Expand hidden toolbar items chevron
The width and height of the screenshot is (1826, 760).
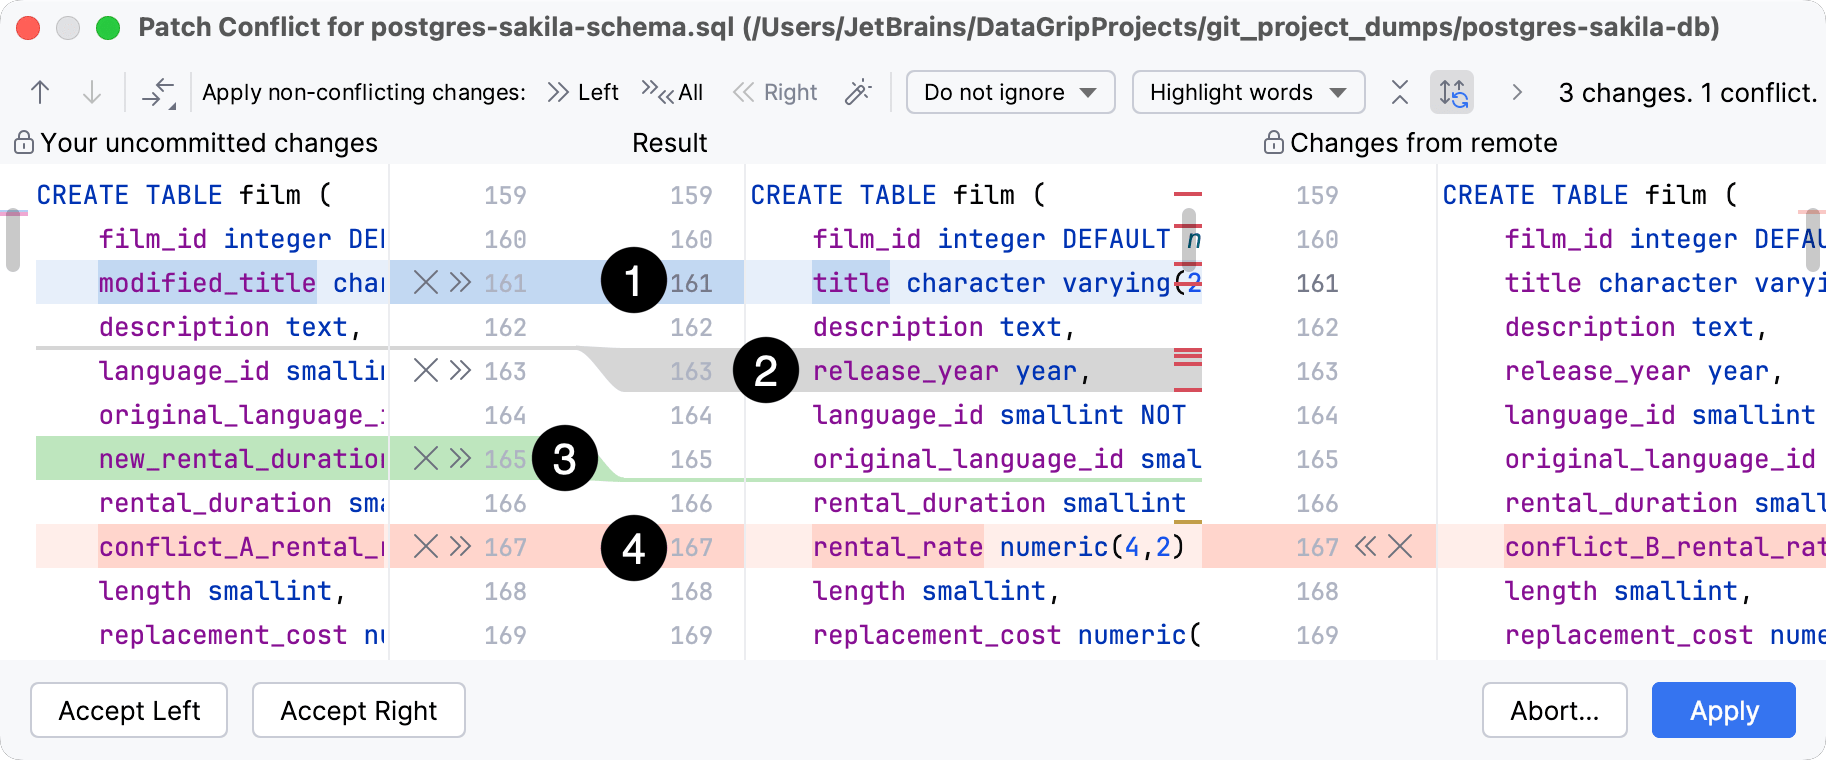tap(1517, 93)
